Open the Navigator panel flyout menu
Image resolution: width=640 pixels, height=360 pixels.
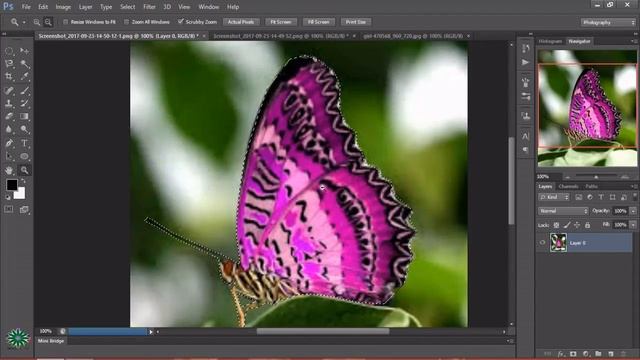(x=634, y=41)
